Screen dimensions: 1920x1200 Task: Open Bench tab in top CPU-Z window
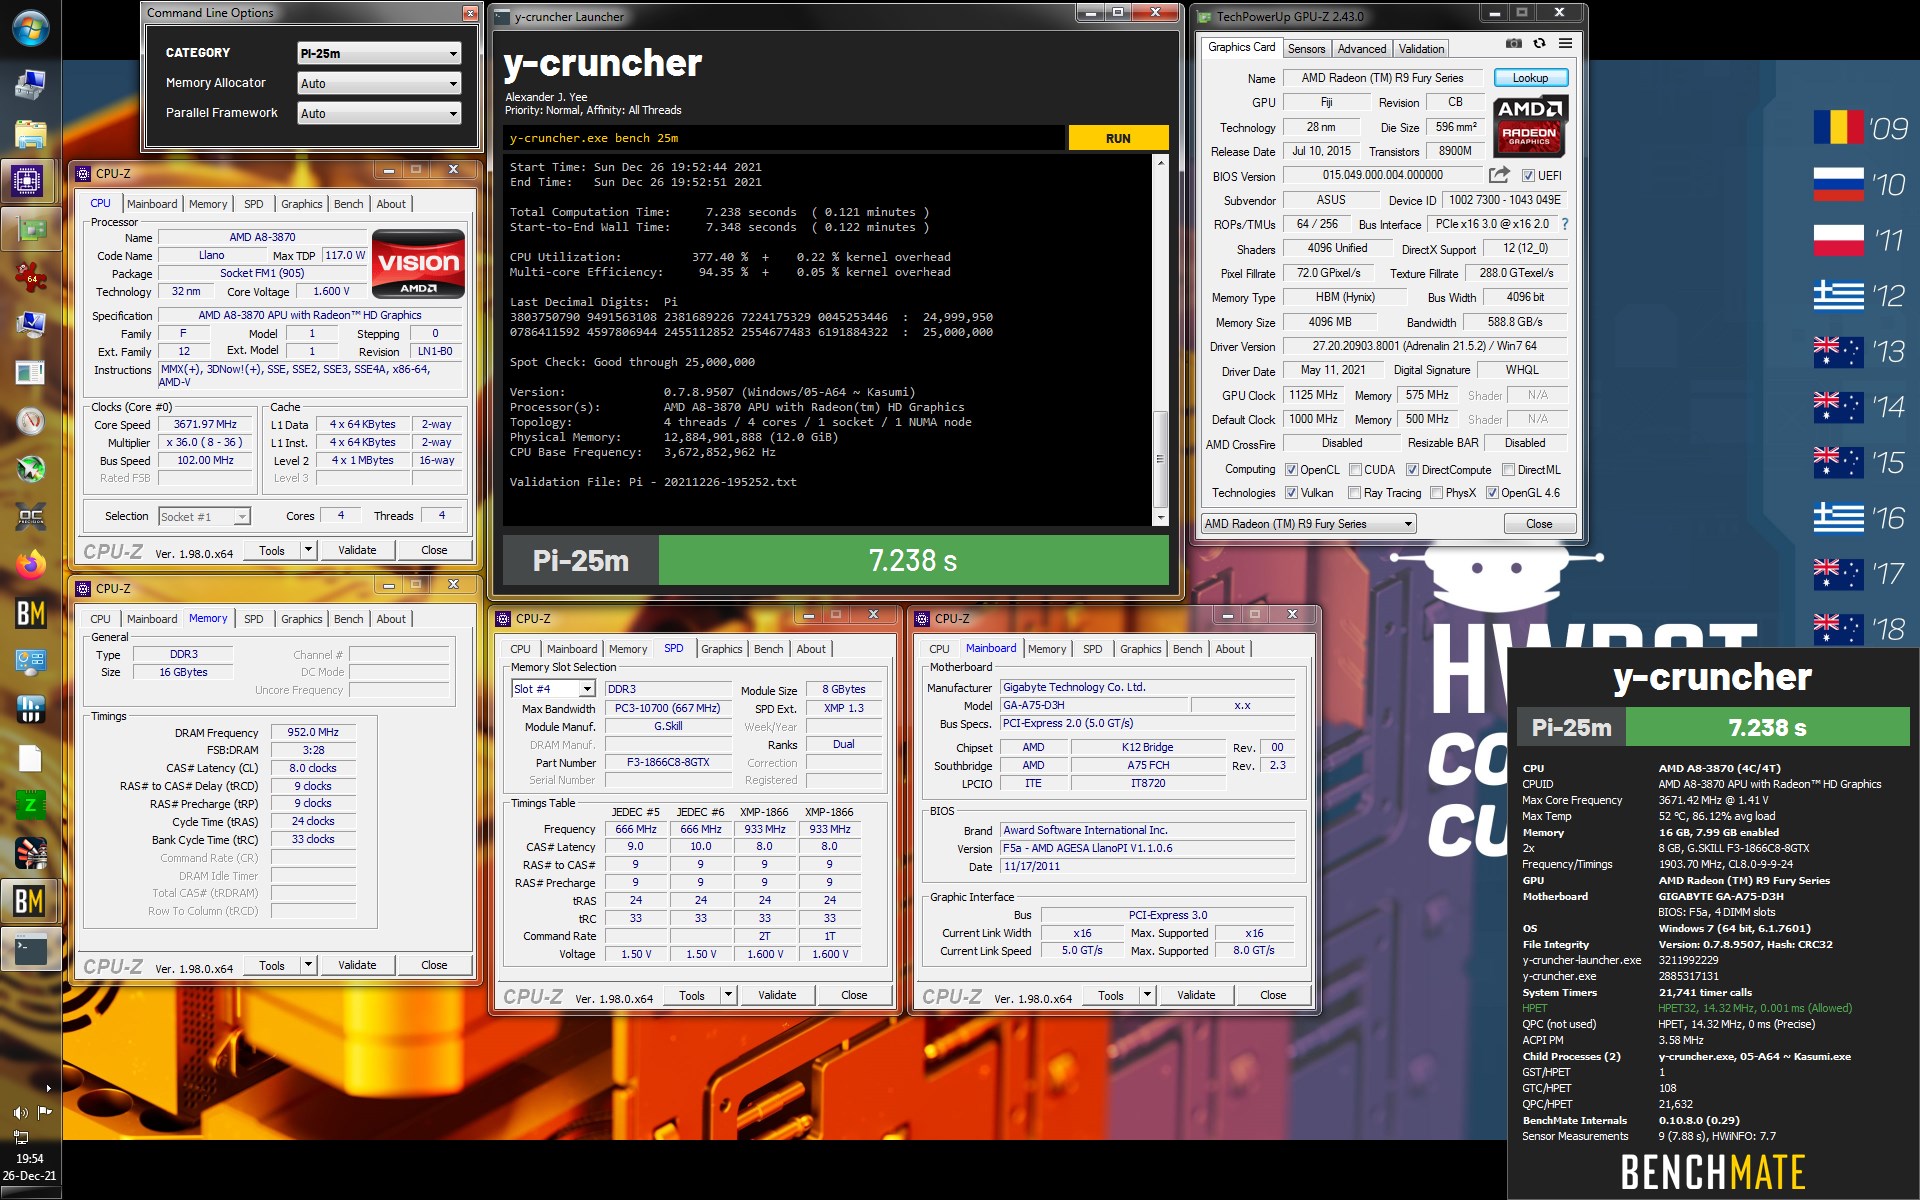pos(348,204)
